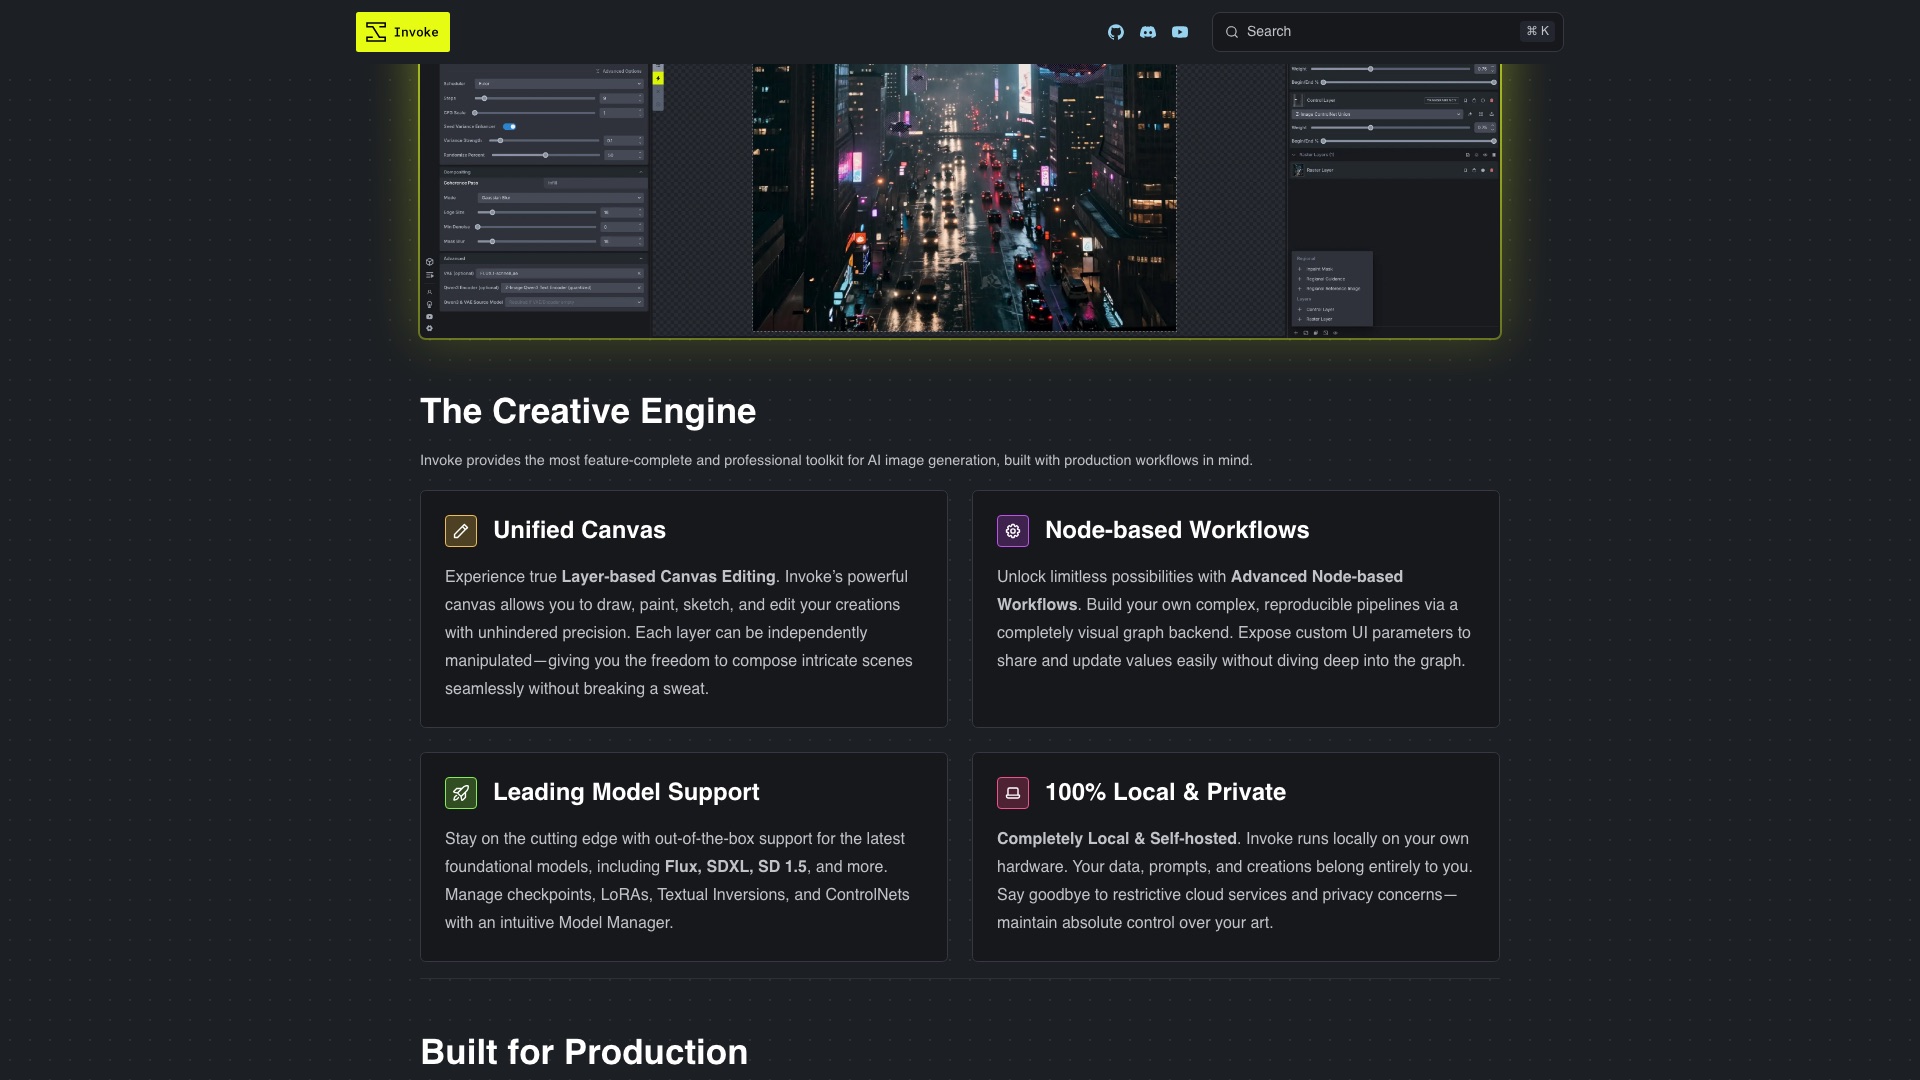Click the Node-based Workflows heading
This screenshot has width=1920, height=1080.
pyautogui.click(x=1177, y=530)
